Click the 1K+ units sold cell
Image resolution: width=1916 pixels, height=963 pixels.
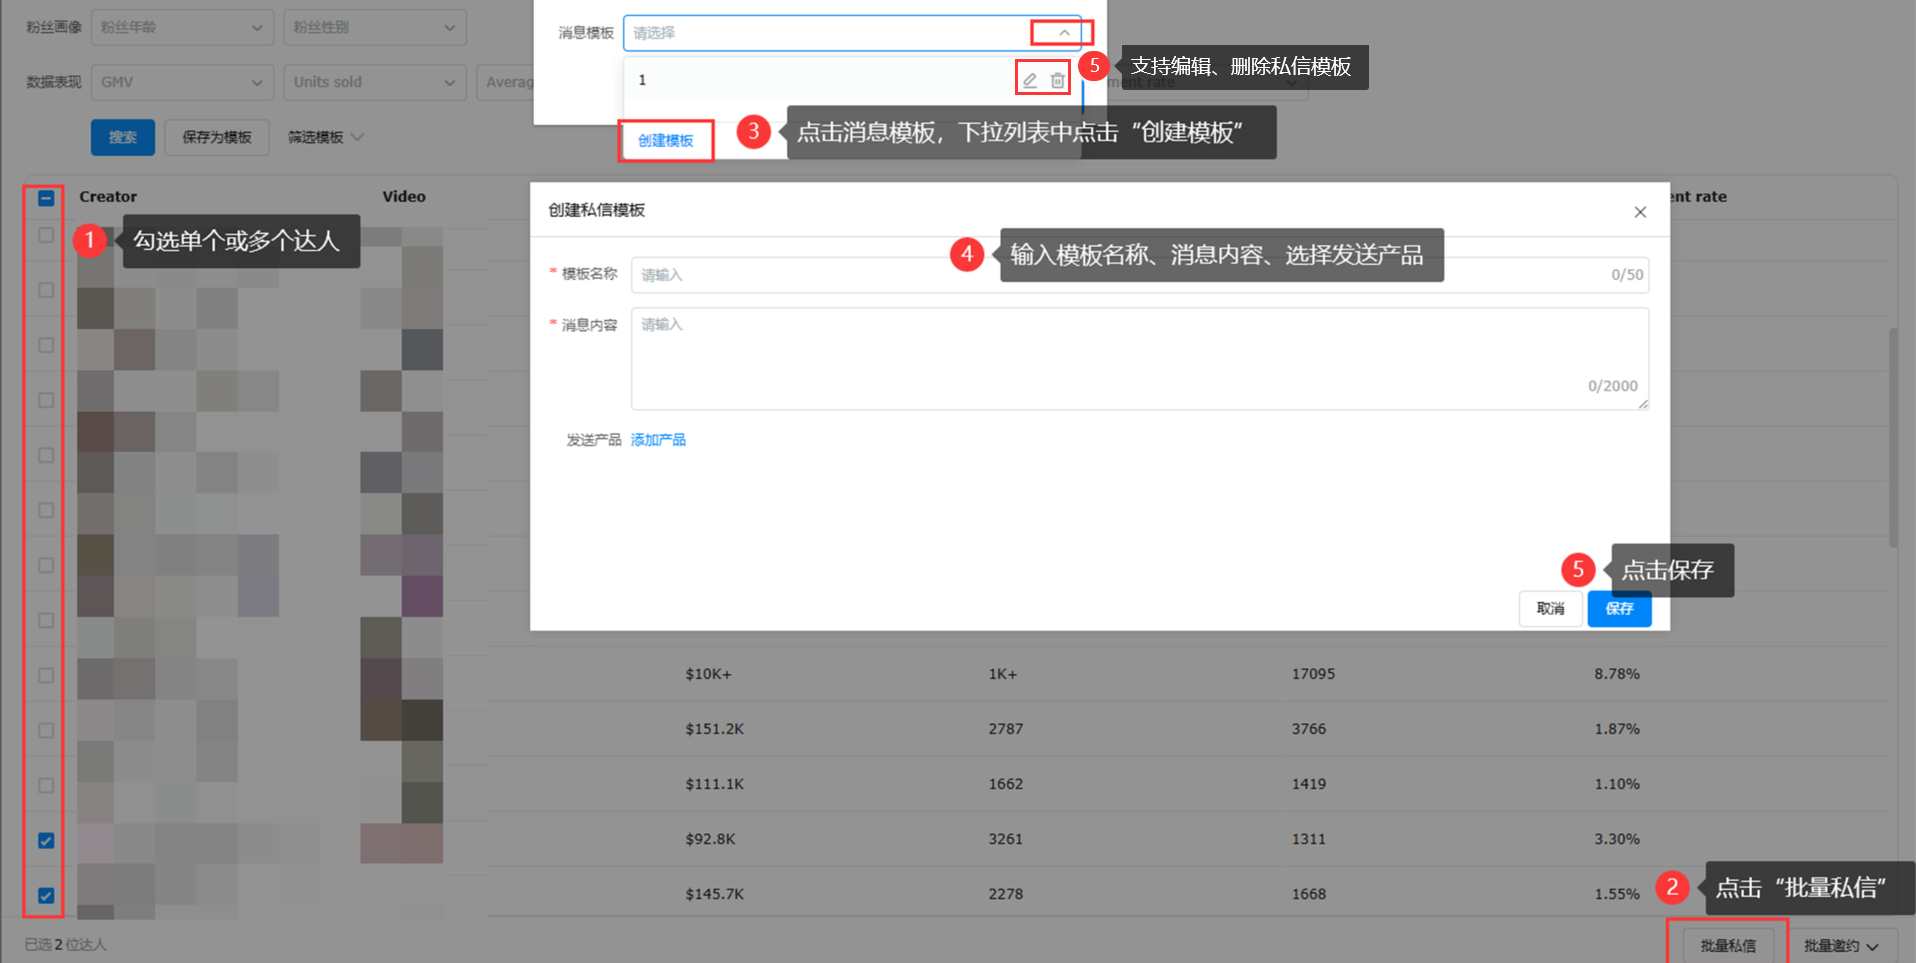pos(1002,675)
